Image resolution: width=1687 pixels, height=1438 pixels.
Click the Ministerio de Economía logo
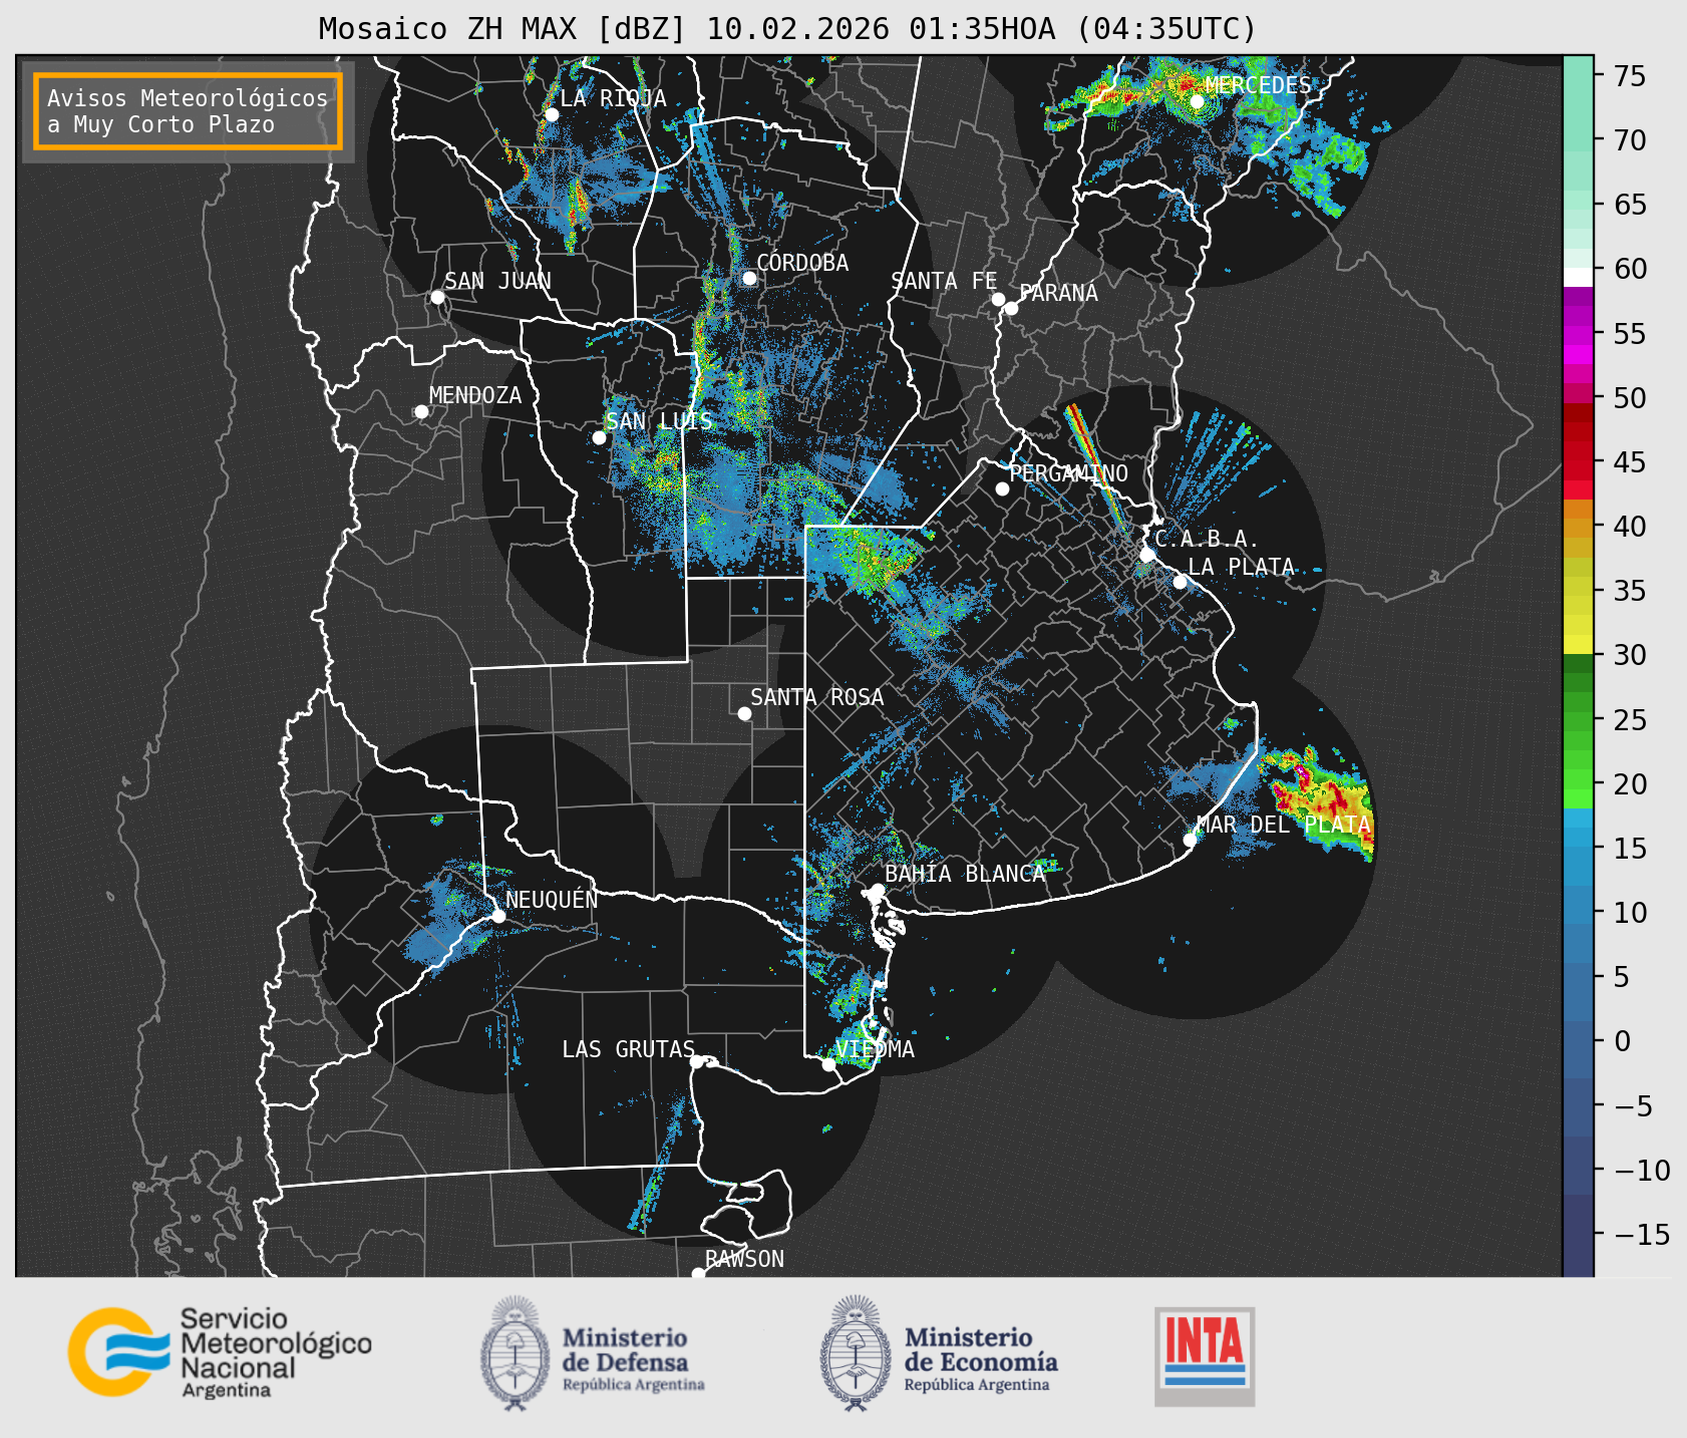938,1354
